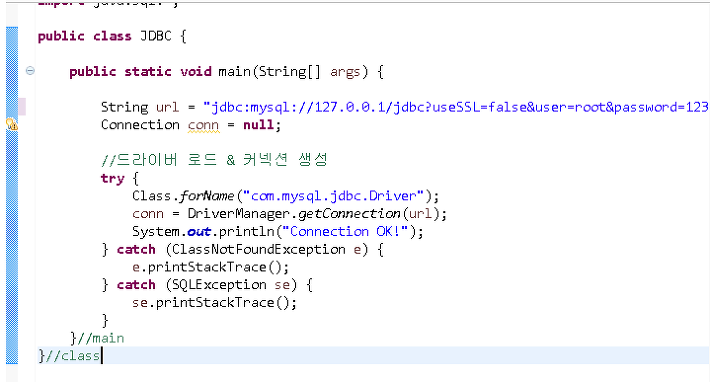Click the JDBC url string literal
The height and width of the screenshot is (382, 710).
[456, 107]
